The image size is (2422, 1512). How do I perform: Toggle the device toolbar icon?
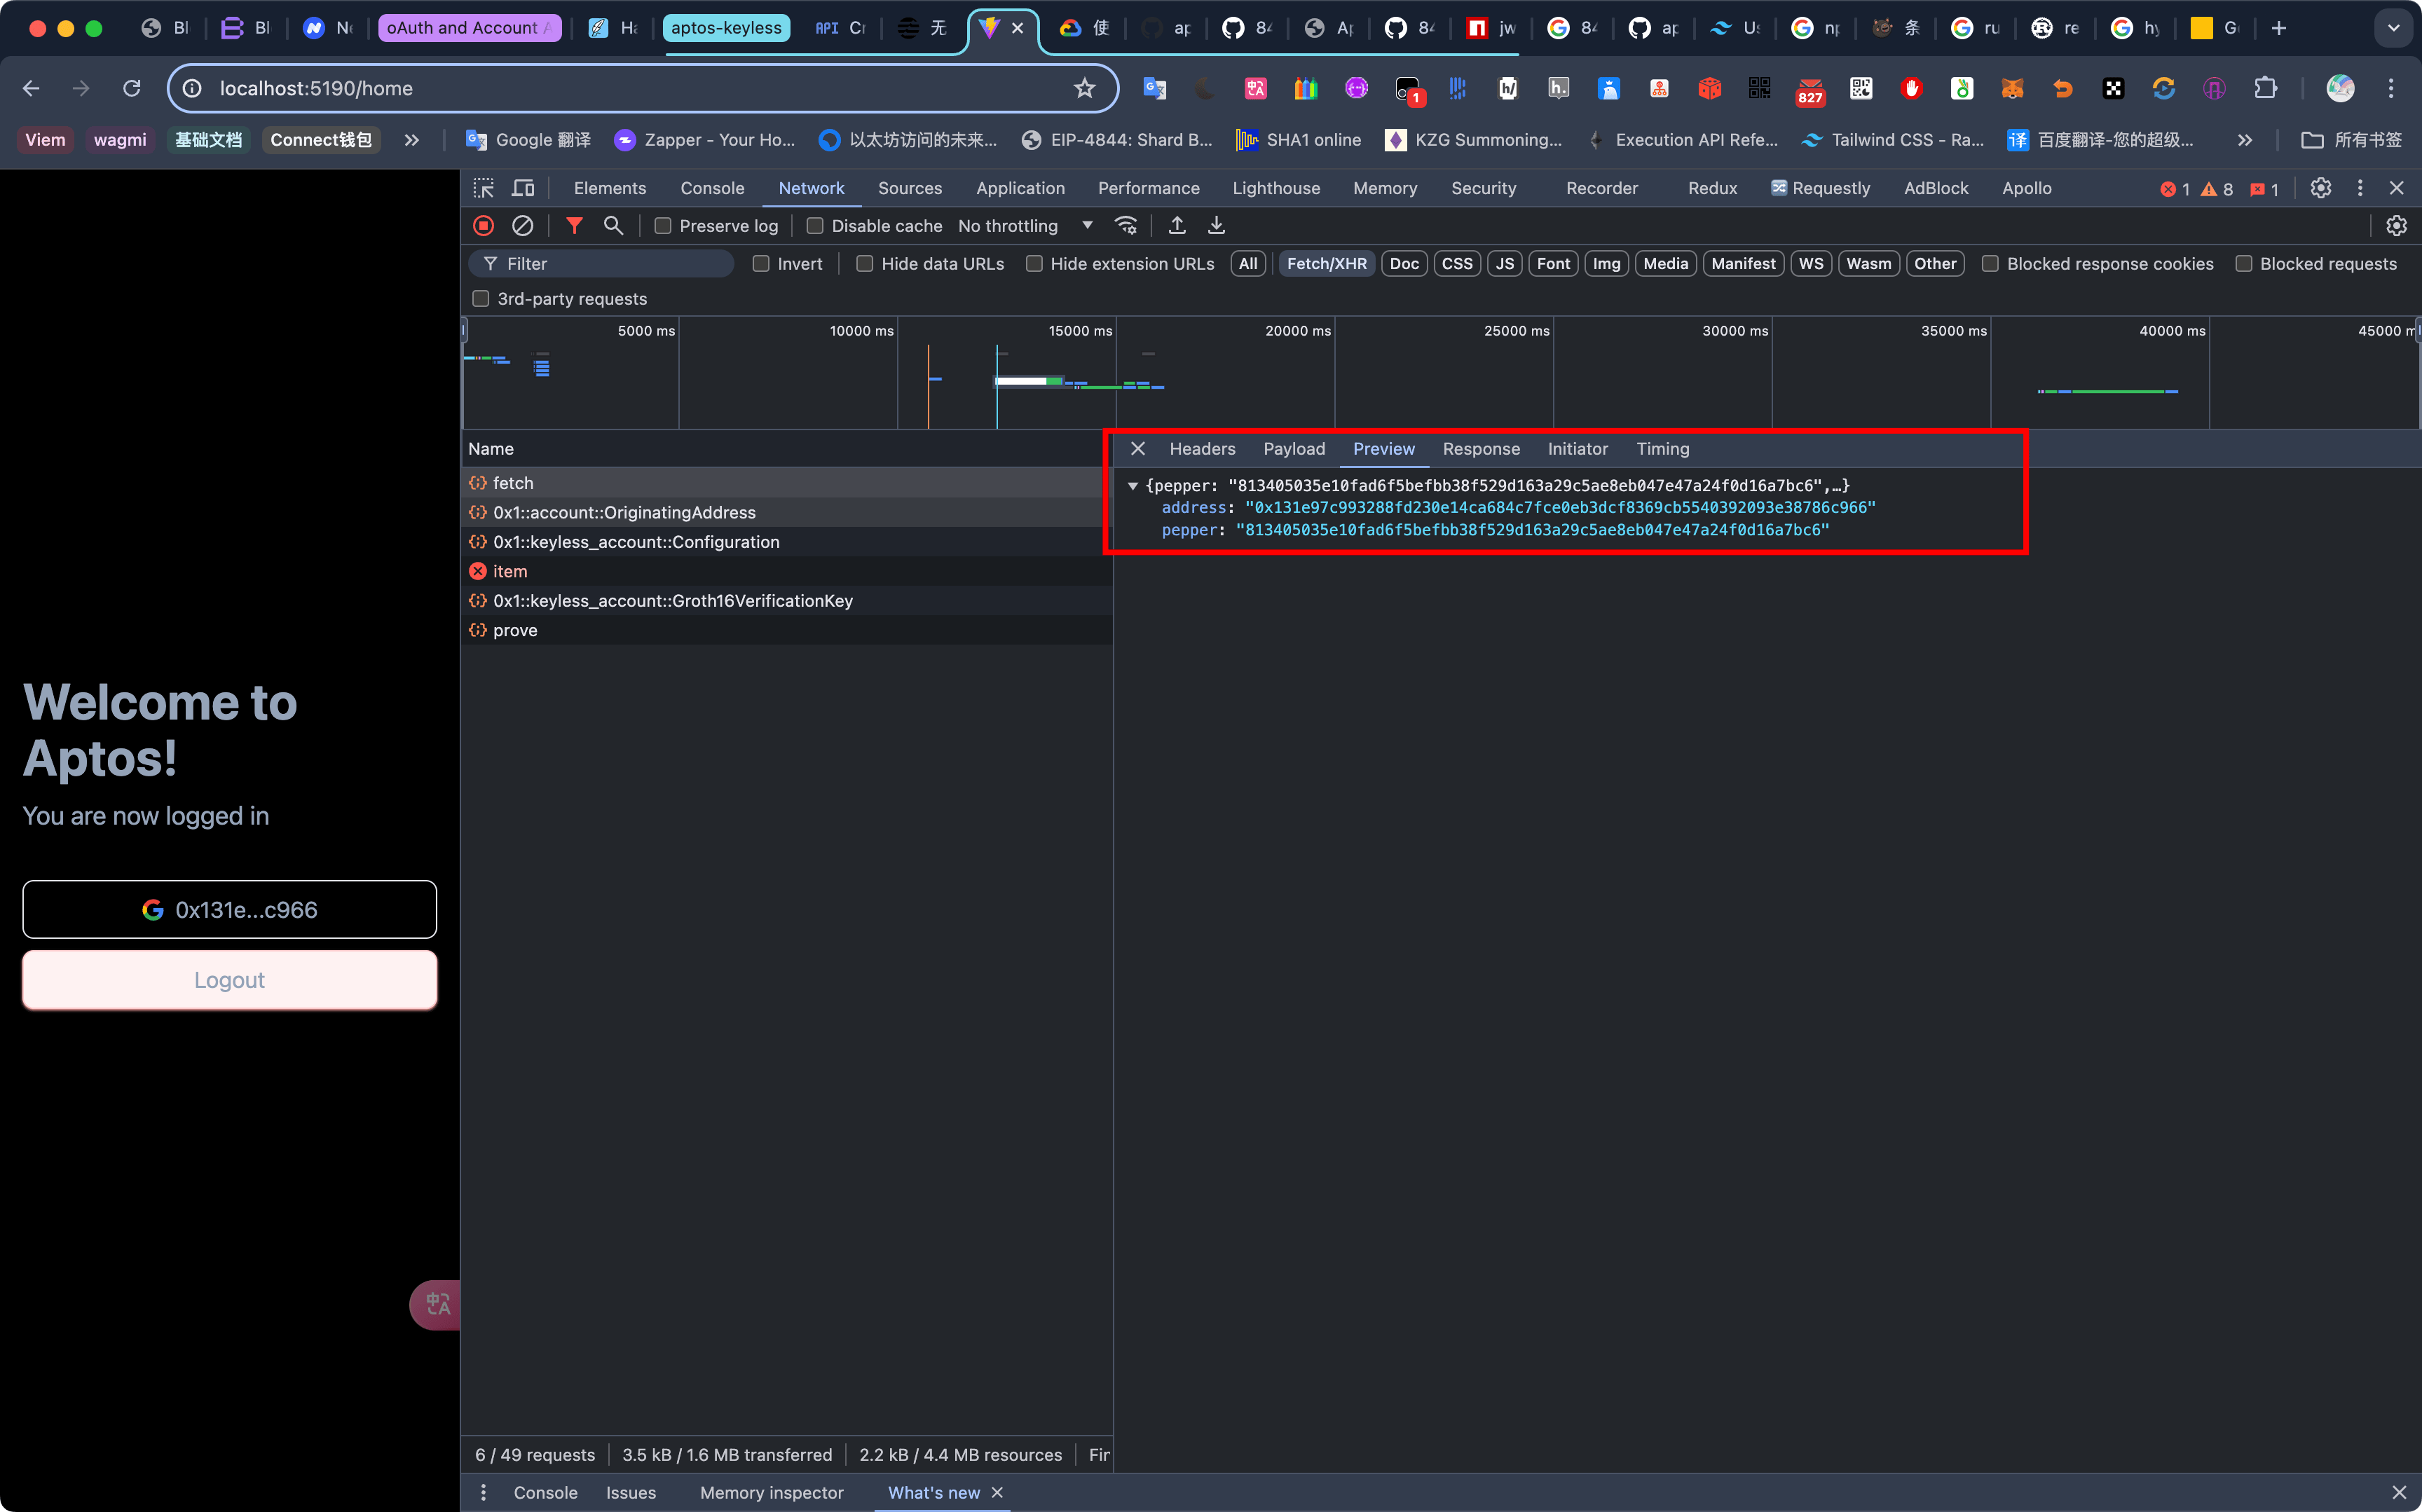click(x=523, y=188)
